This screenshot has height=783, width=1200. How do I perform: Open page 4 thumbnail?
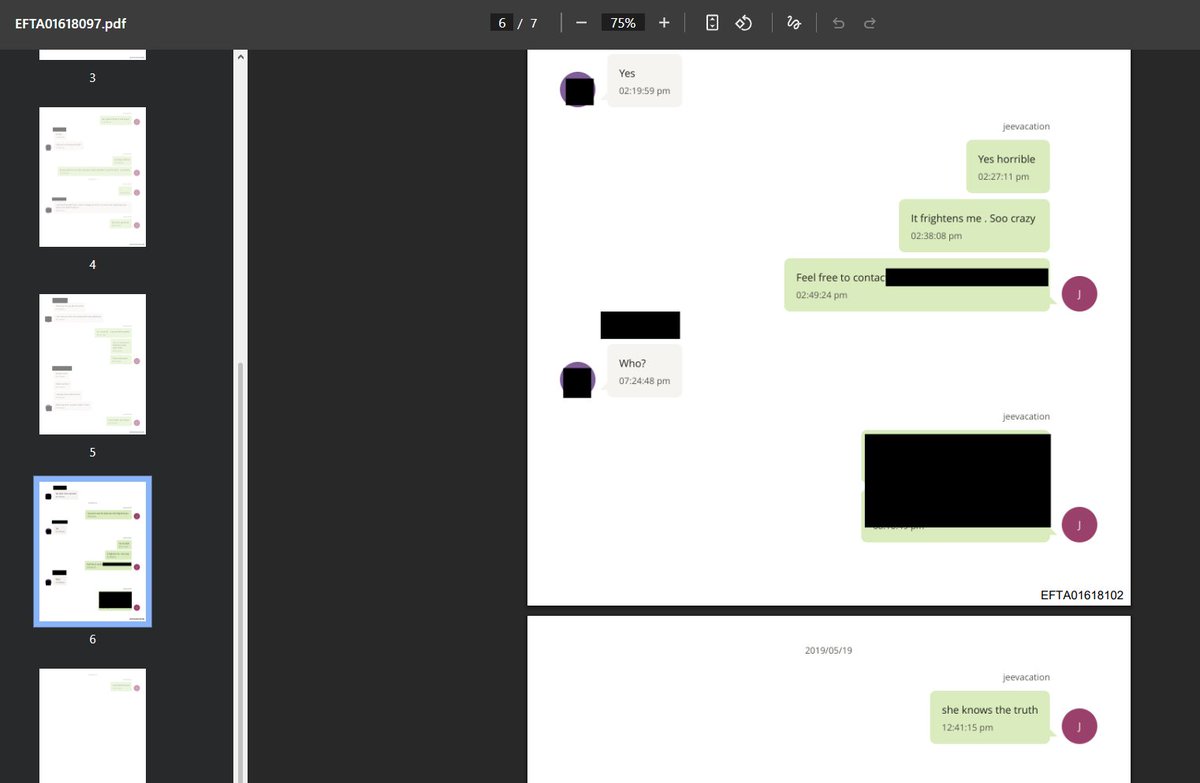coord(93,177)
